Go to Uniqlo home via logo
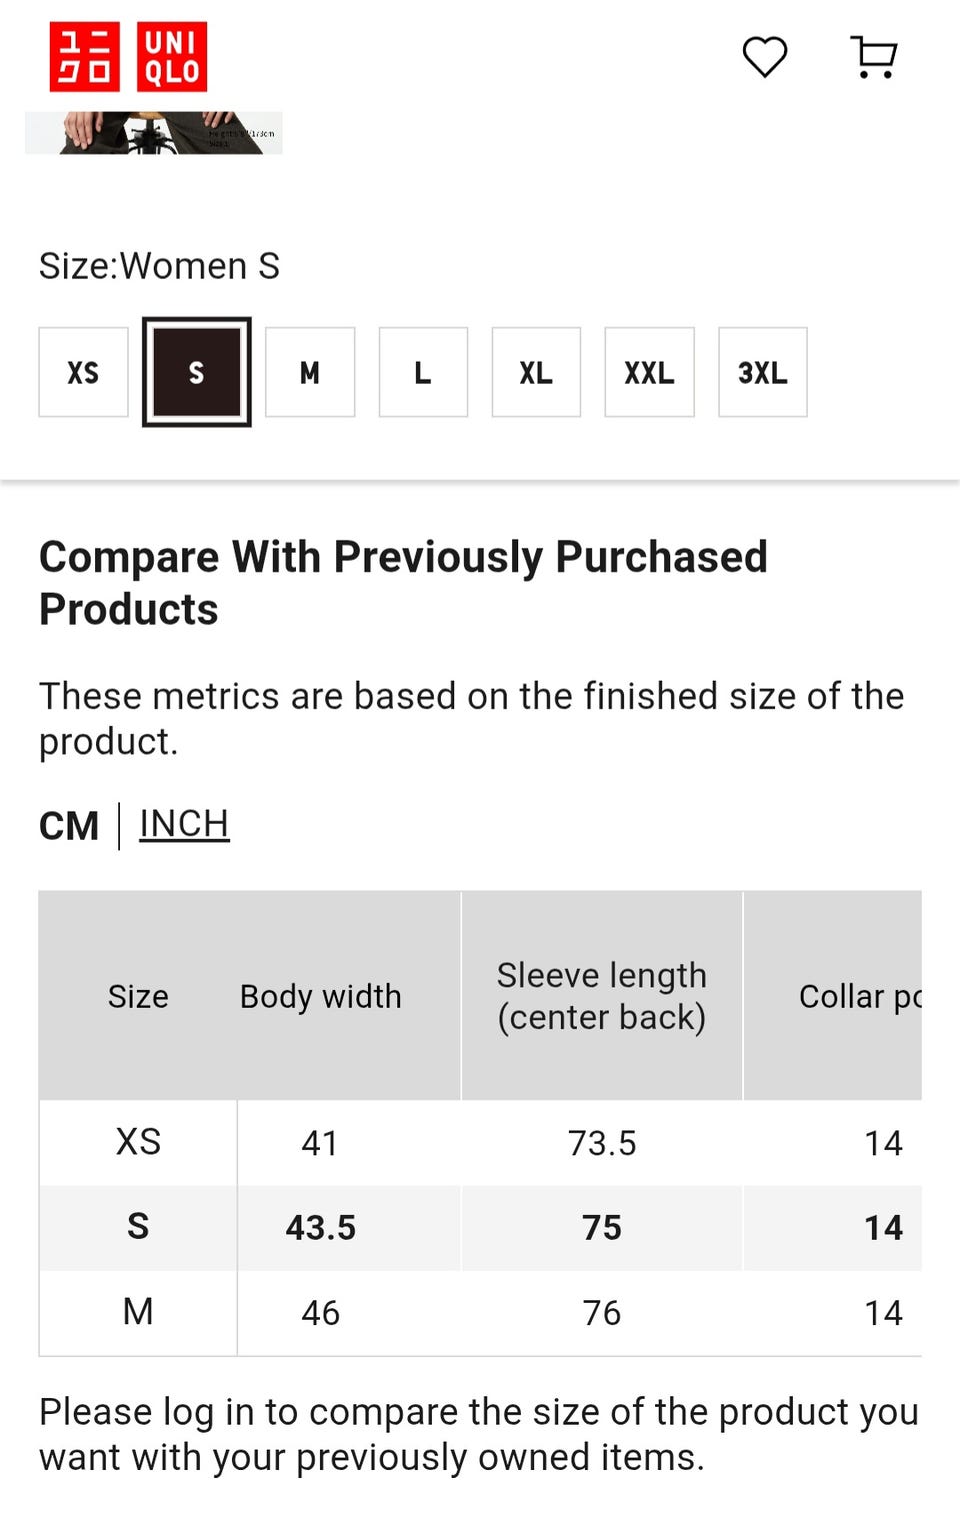The image size is (960, 1526). click(x=129, y=57)
